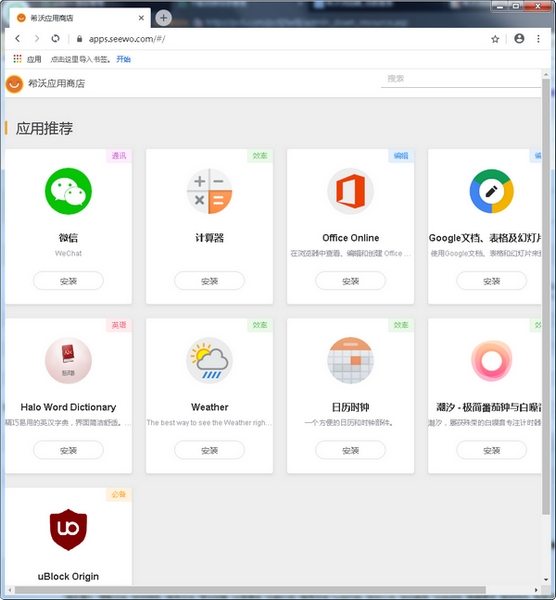Open the calendar clock app icon
556x600 pixels.
coord(351,360)
